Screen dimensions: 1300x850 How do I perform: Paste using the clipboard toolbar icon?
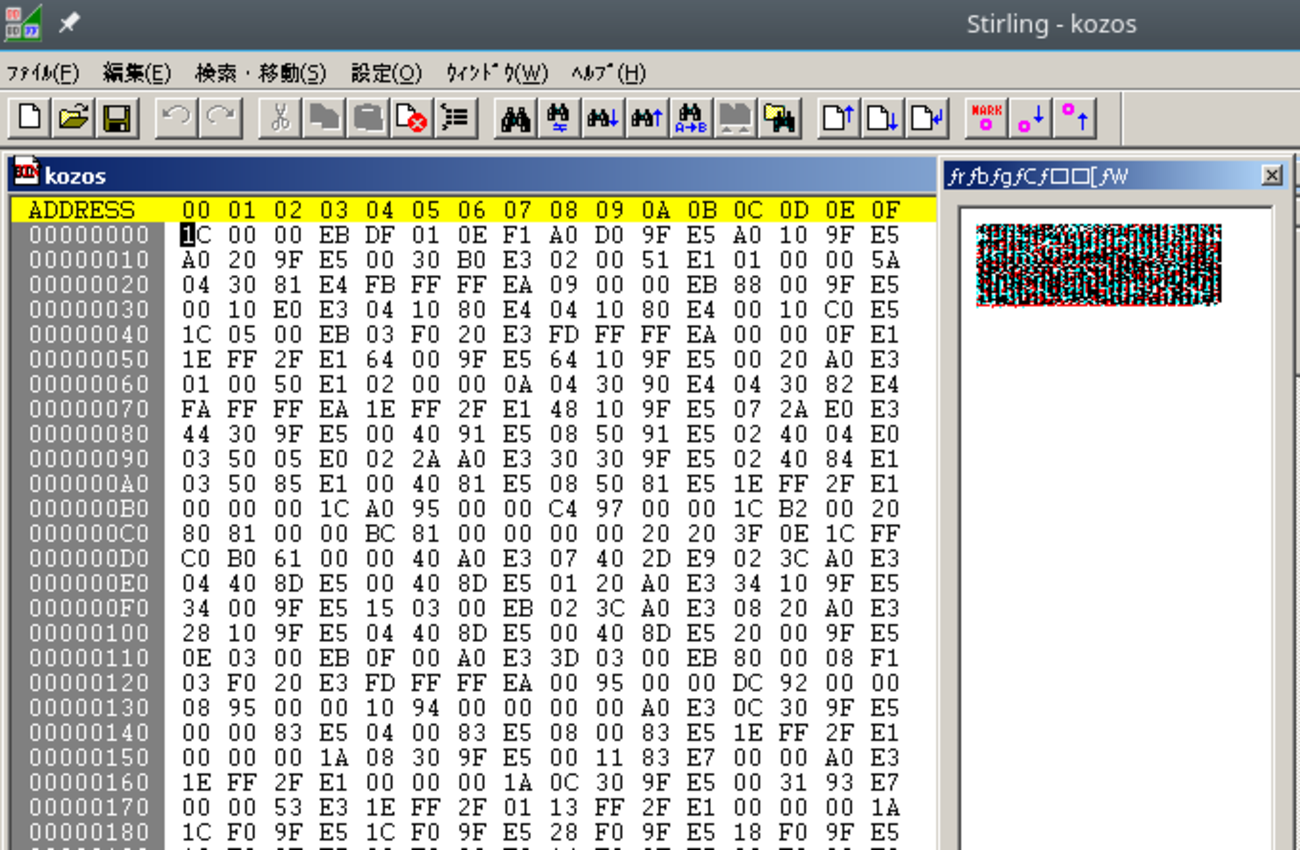click(368, 118)
